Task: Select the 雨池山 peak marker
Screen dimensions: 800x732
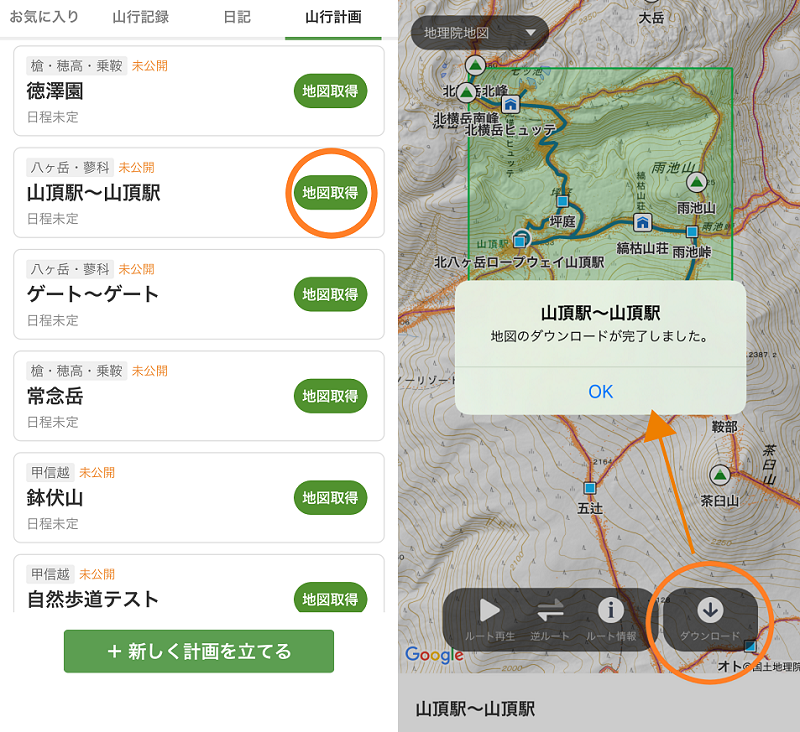Action: click(x=696, y=182)
